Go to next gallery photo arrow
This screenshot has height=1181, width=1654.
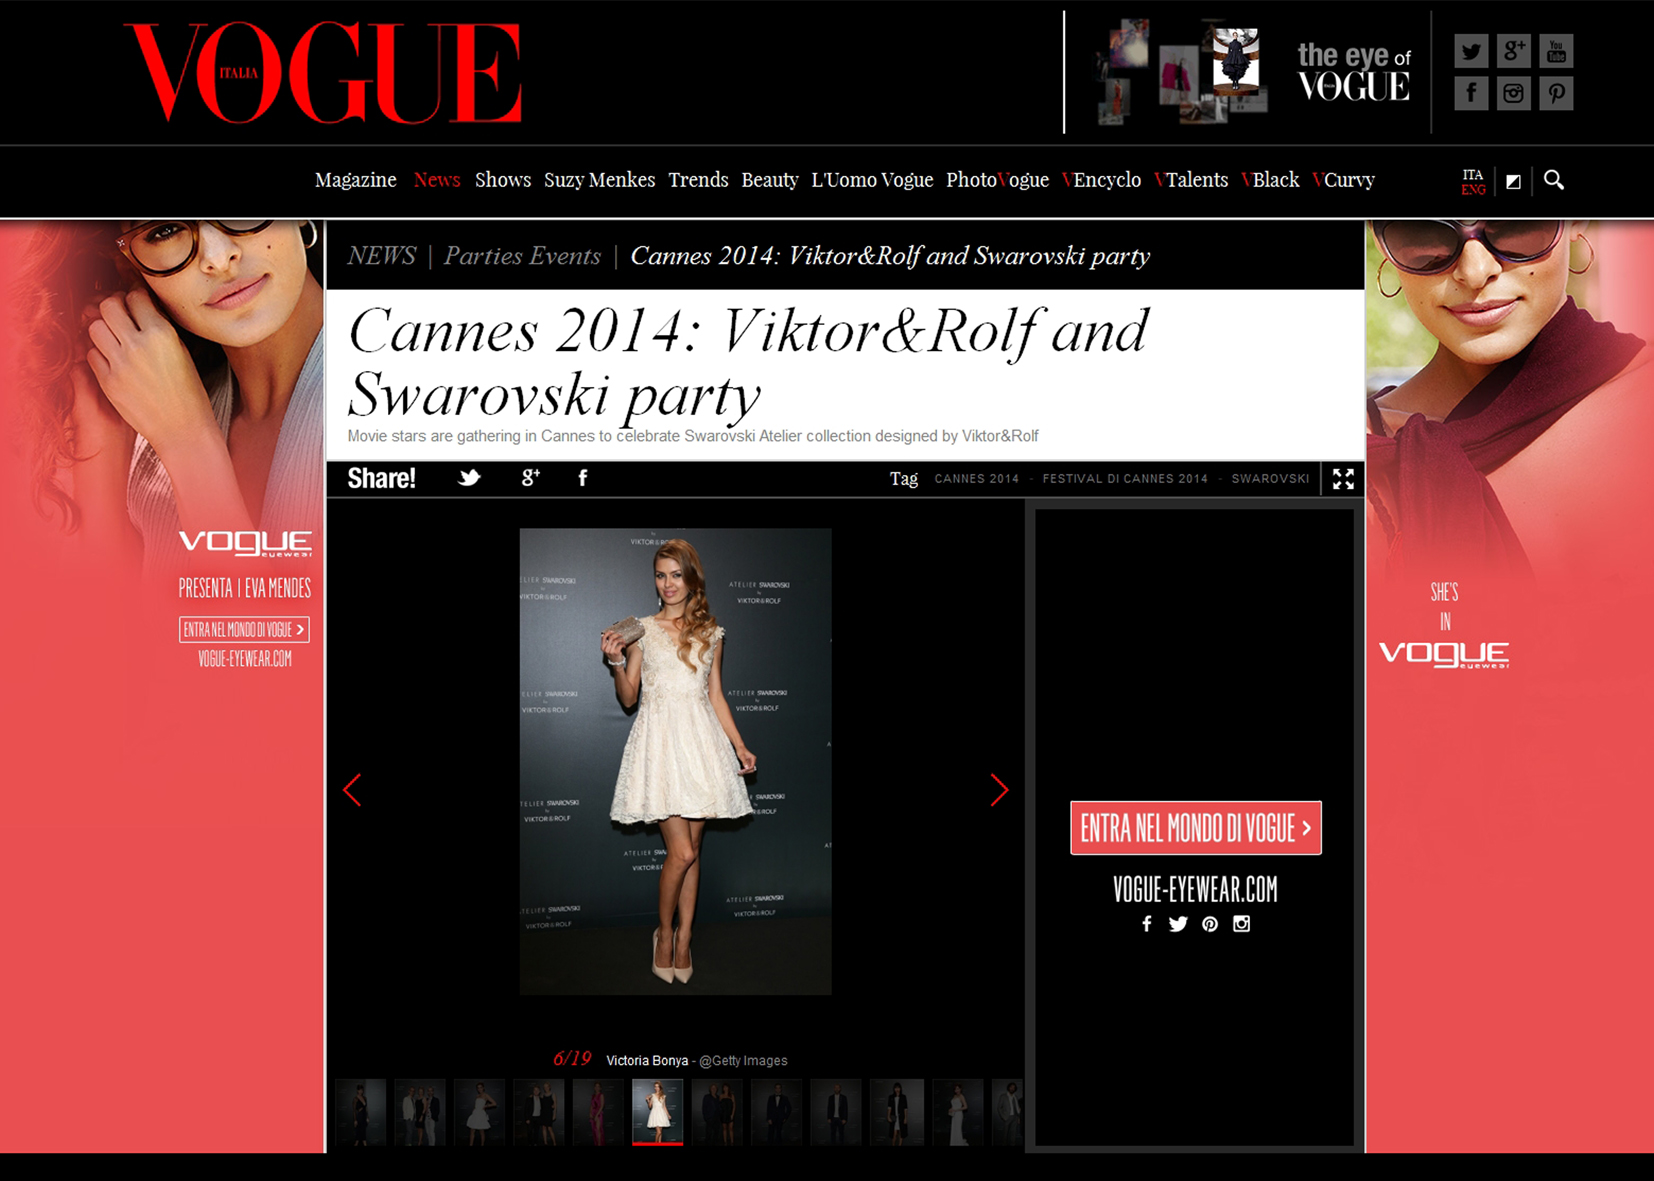[998, 790]
